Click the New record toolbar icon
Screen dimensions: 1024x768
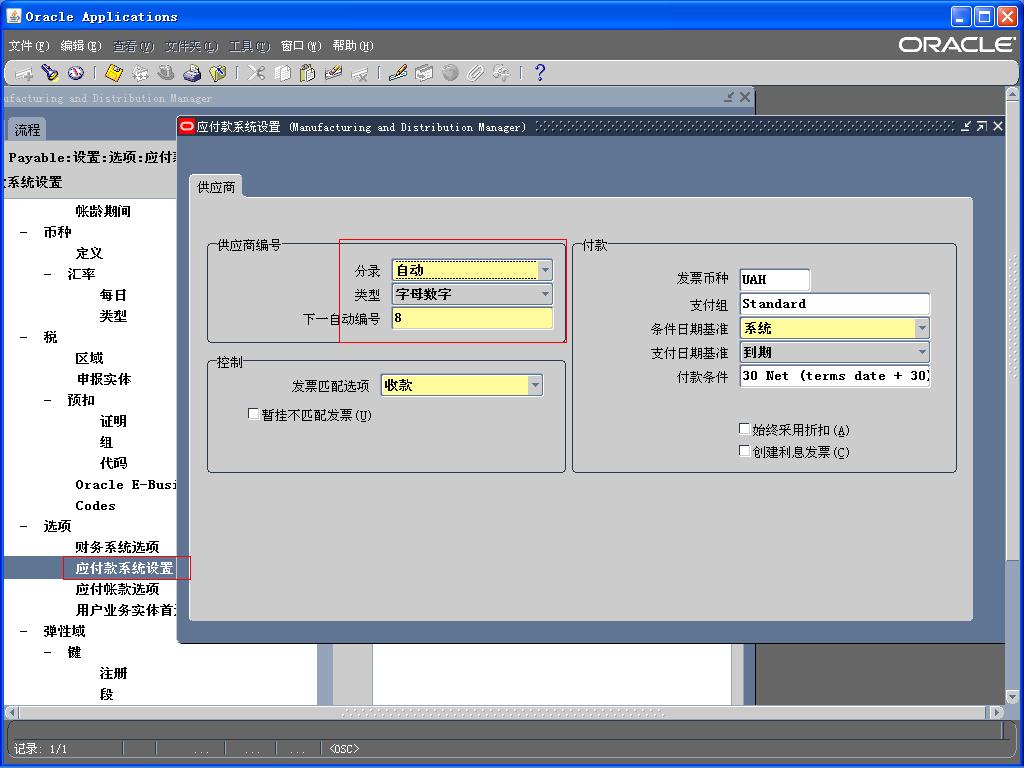point(24,73)
